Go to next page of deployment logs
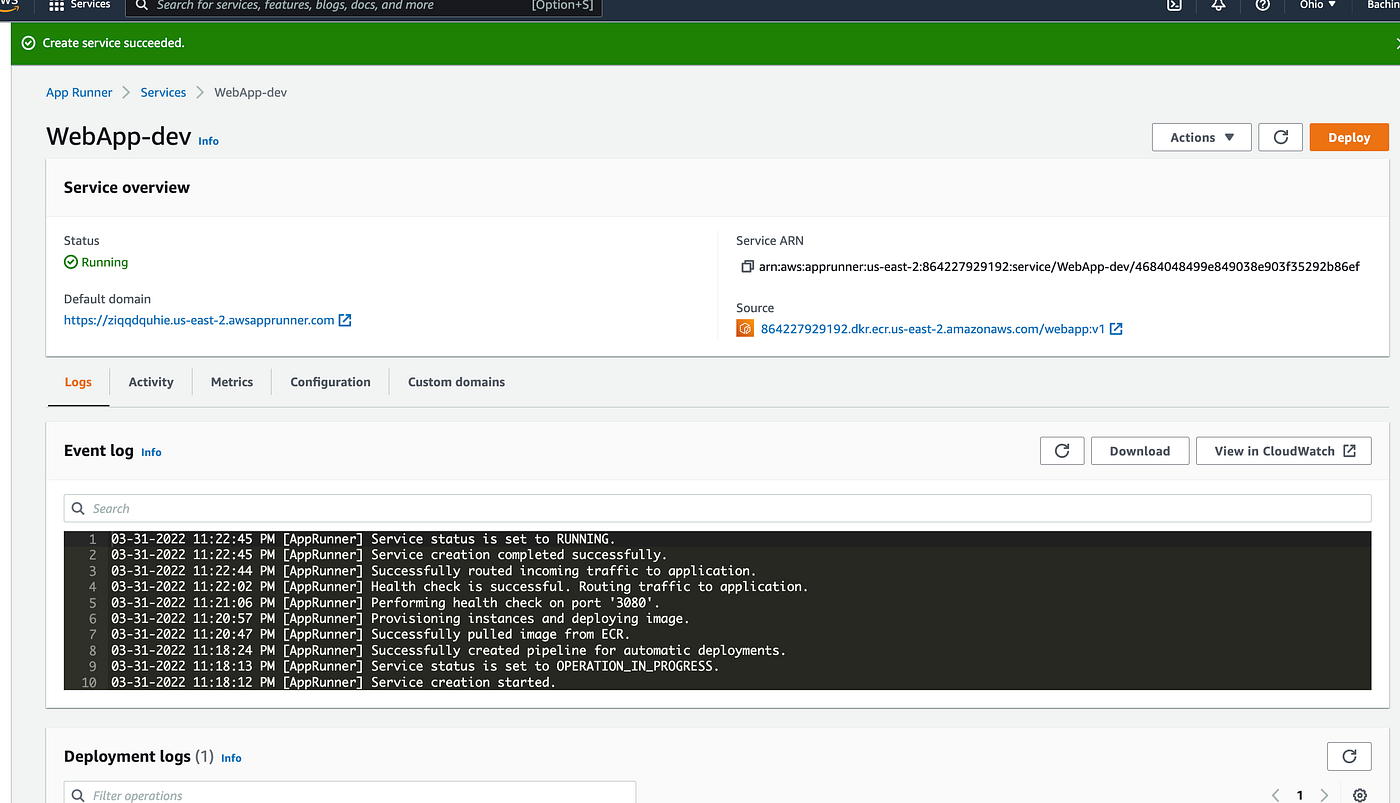 tap(1324, 795)
